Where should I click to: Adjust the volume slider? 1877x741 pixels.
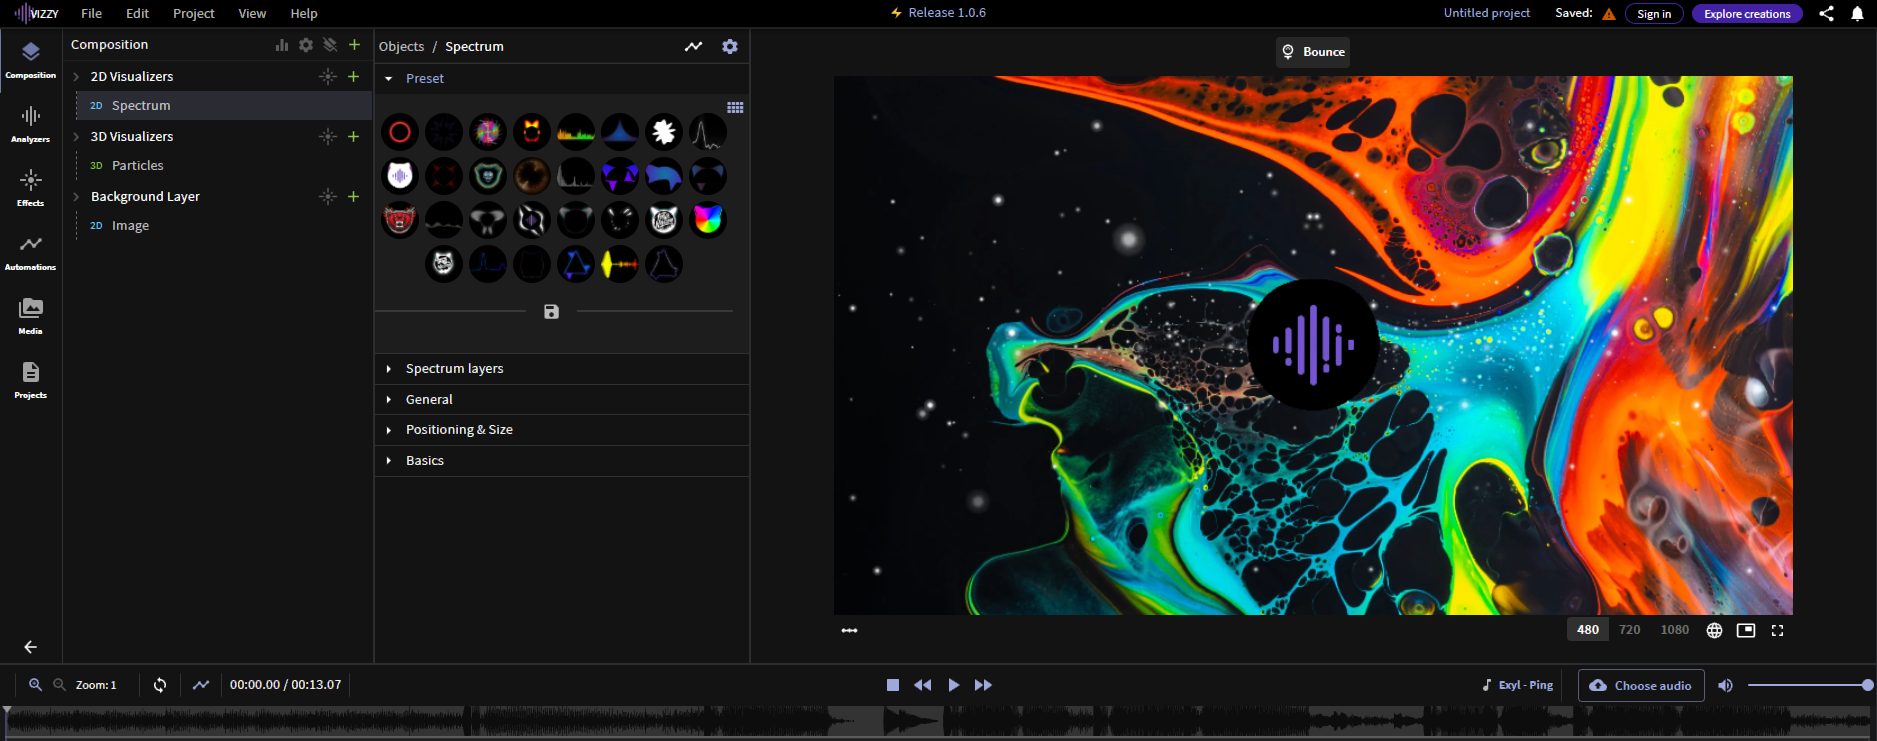[x=1808, y=685]
